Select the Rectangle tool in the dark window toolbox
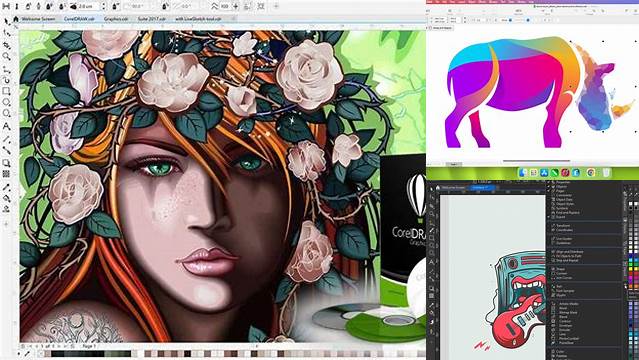The image size is (639, 360). (x=432, y=238)
